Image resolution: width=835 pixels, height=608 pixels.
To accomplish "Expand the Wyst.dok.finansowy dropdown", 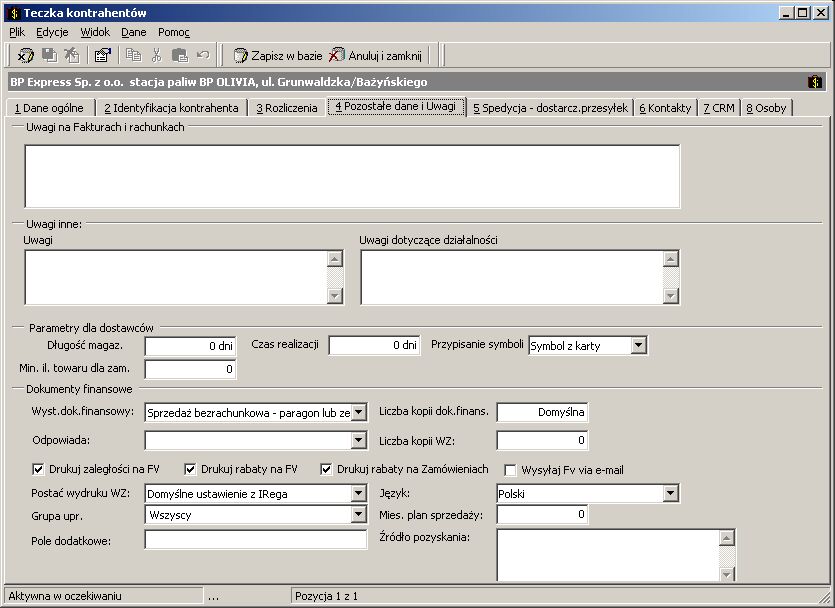I will point(359,412).
